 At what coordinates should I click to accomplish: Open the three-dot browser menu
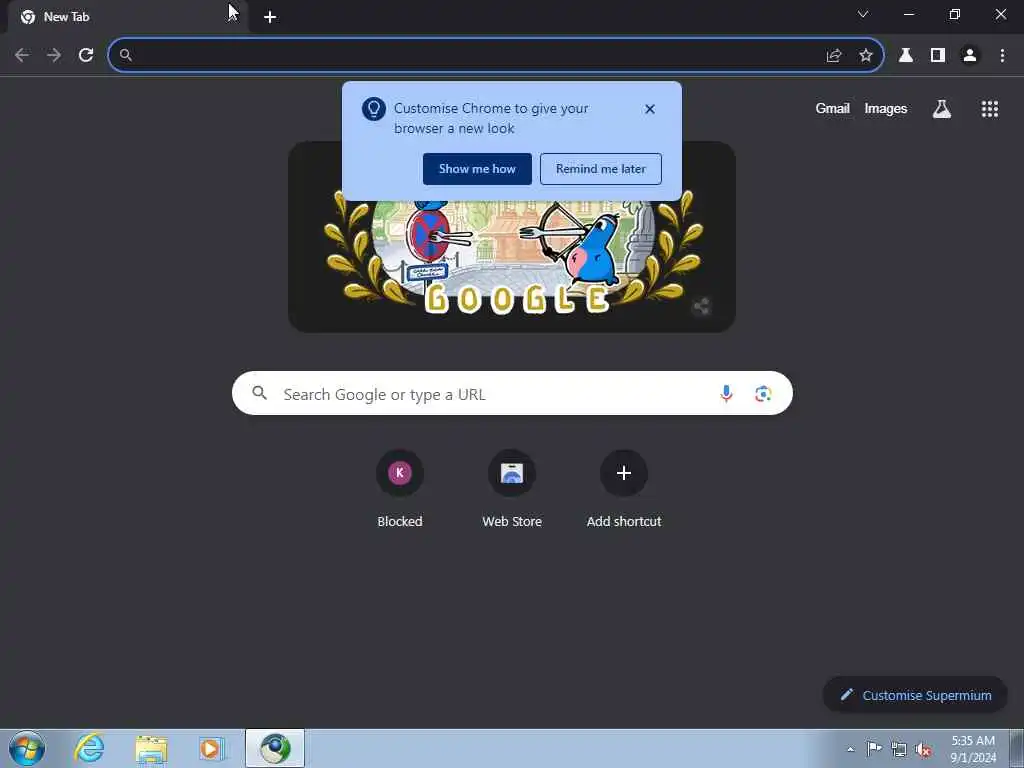[1002, 56]
